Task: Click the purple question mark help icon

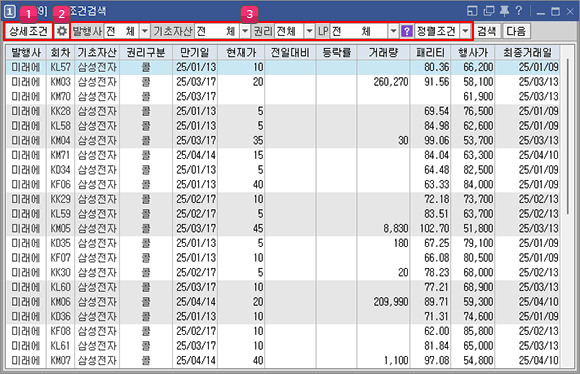Action: coord(407,31)
